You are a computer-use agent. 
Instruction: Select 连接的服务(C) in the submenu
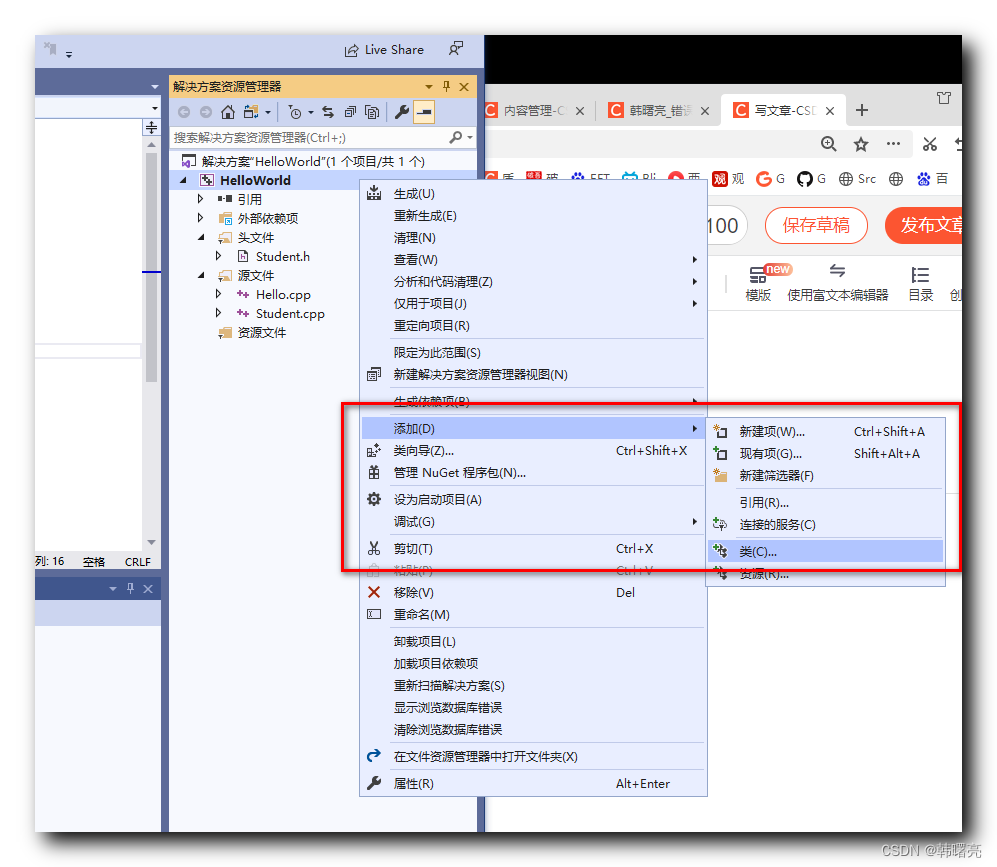point(825,524)
